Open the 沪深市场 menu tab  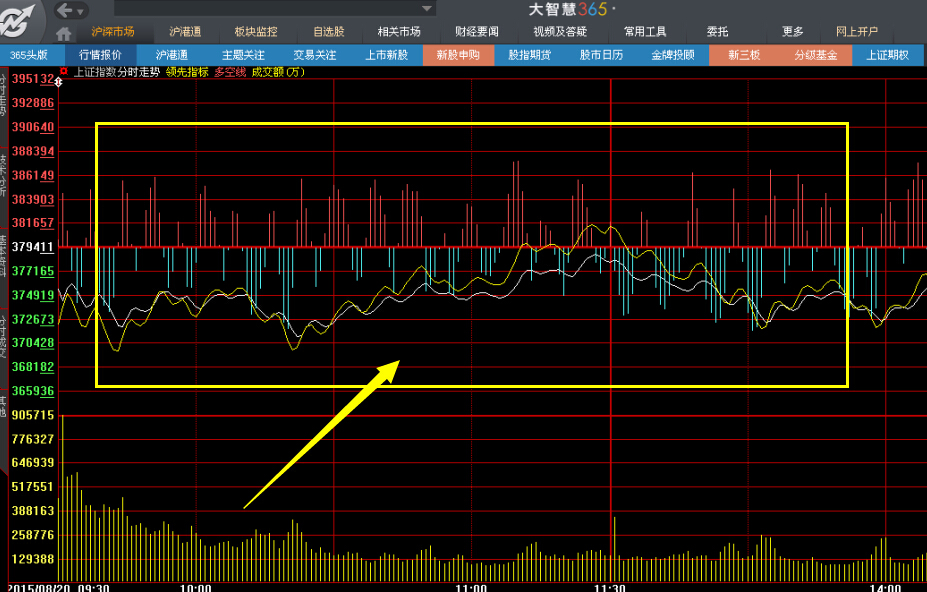[x=112, y=32]
